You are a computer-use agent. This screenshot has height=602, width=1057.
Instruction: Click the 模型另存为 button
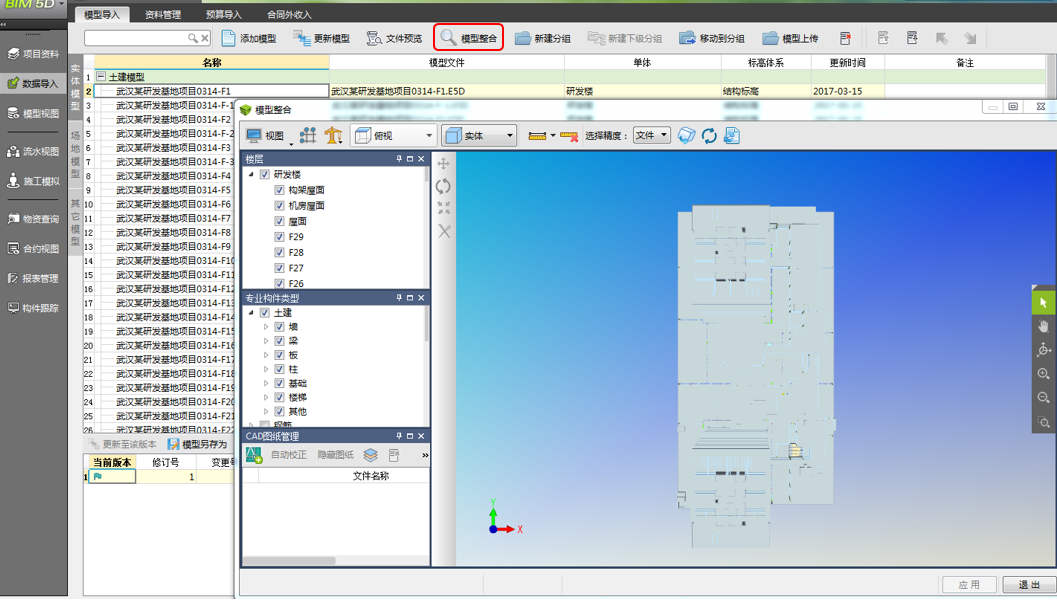[x=198, y=444]
